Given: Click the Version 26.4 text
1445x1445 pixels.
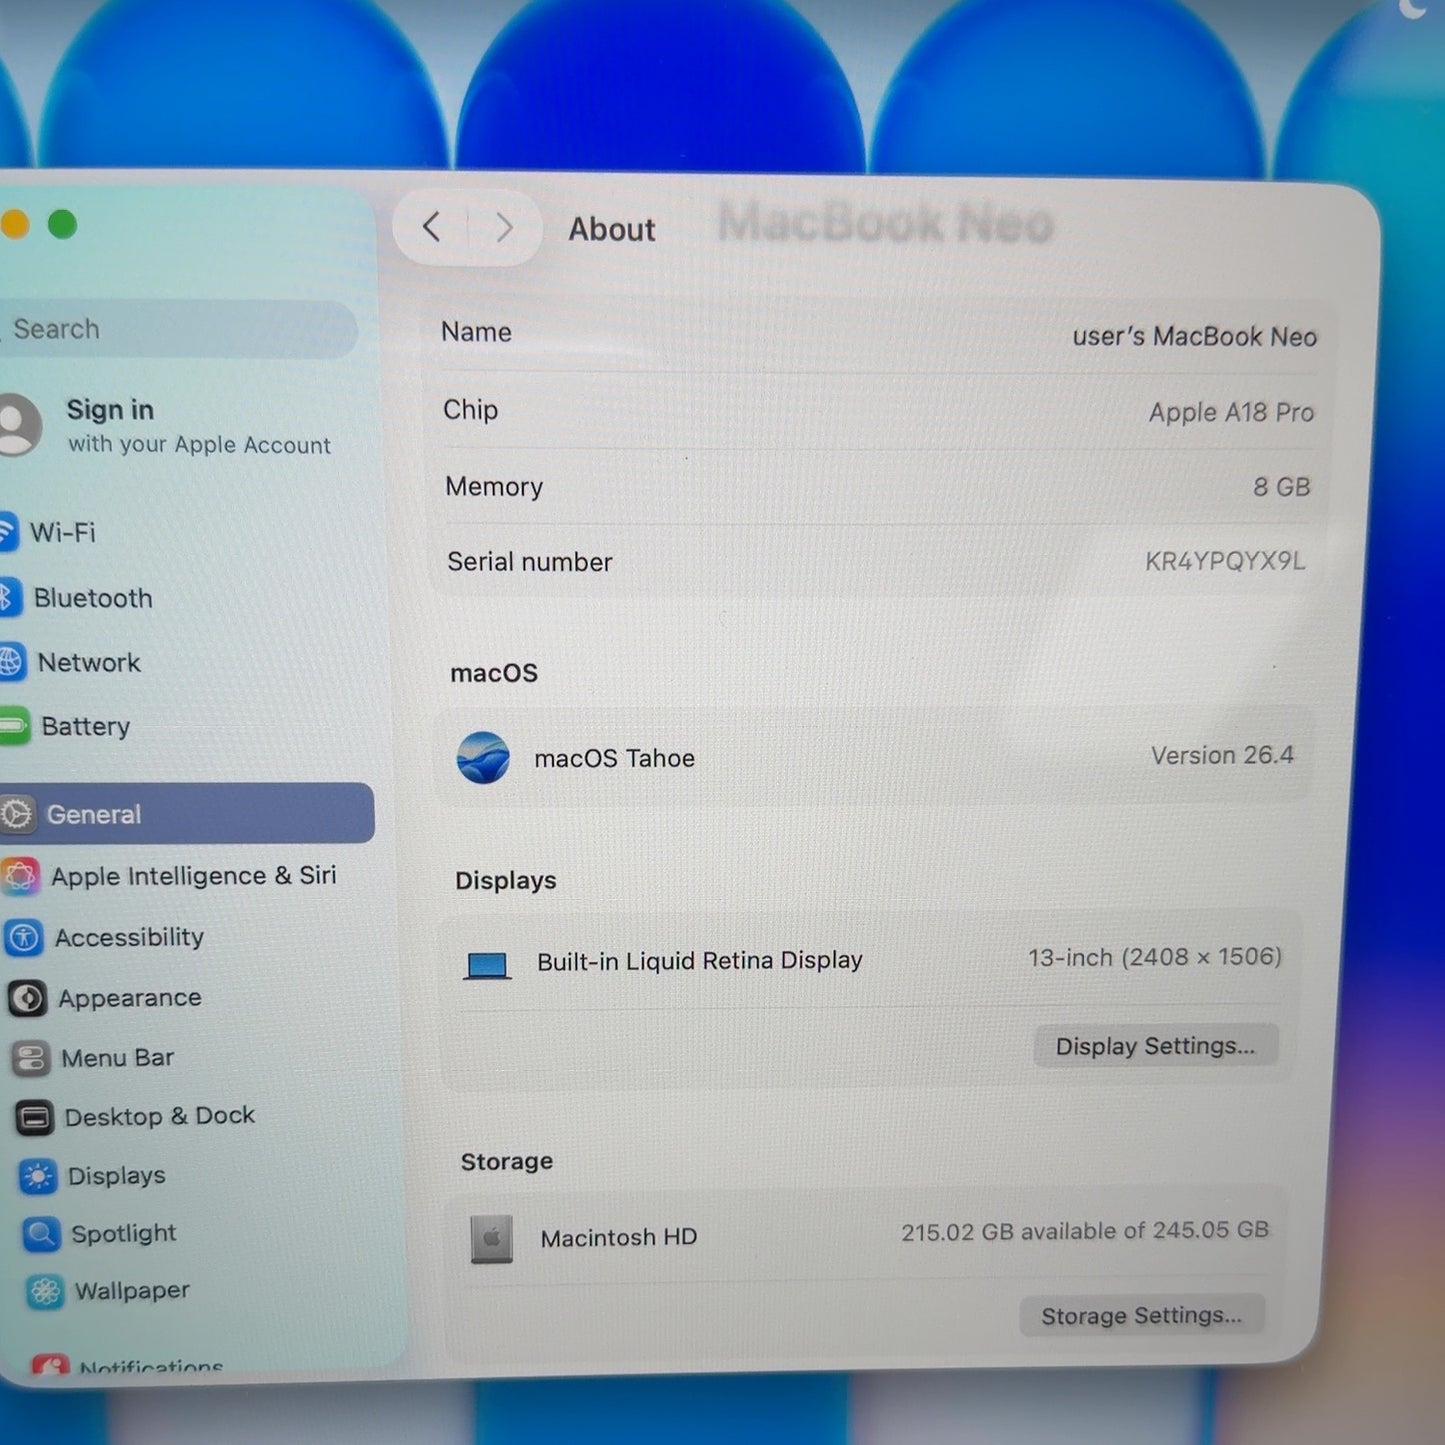Looking at the screenshot, I should coord(1222,755).
